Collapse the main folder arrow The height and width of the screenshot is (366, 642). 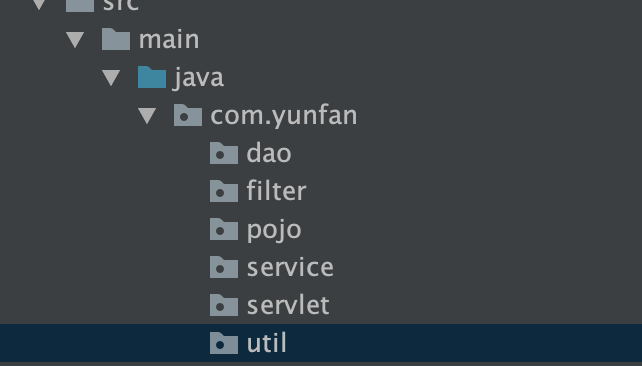coord(75,40)
